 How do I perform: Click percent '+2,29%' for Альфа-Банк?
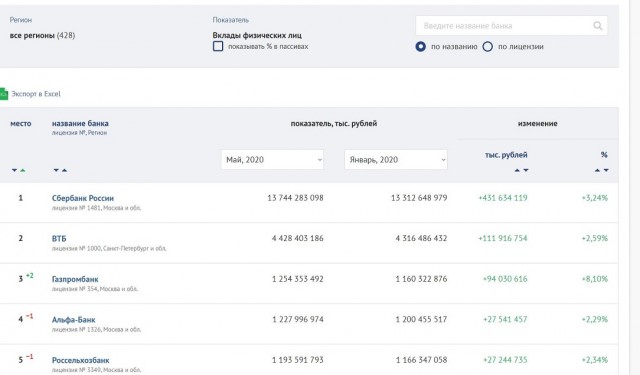tap(595, 320)
